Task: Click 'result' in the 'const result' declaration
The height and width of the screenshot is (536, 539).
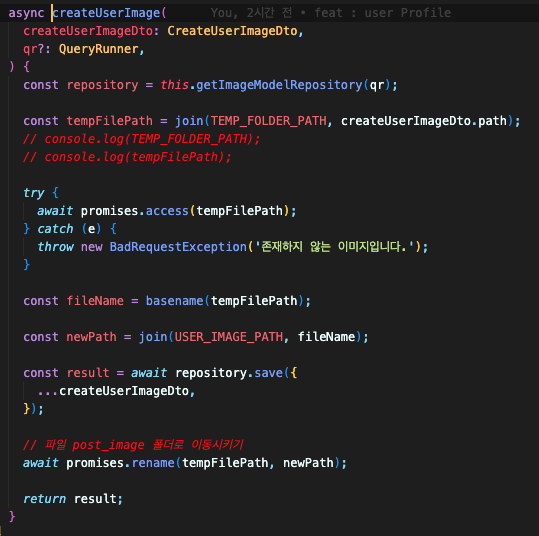Action: point(88,373)
